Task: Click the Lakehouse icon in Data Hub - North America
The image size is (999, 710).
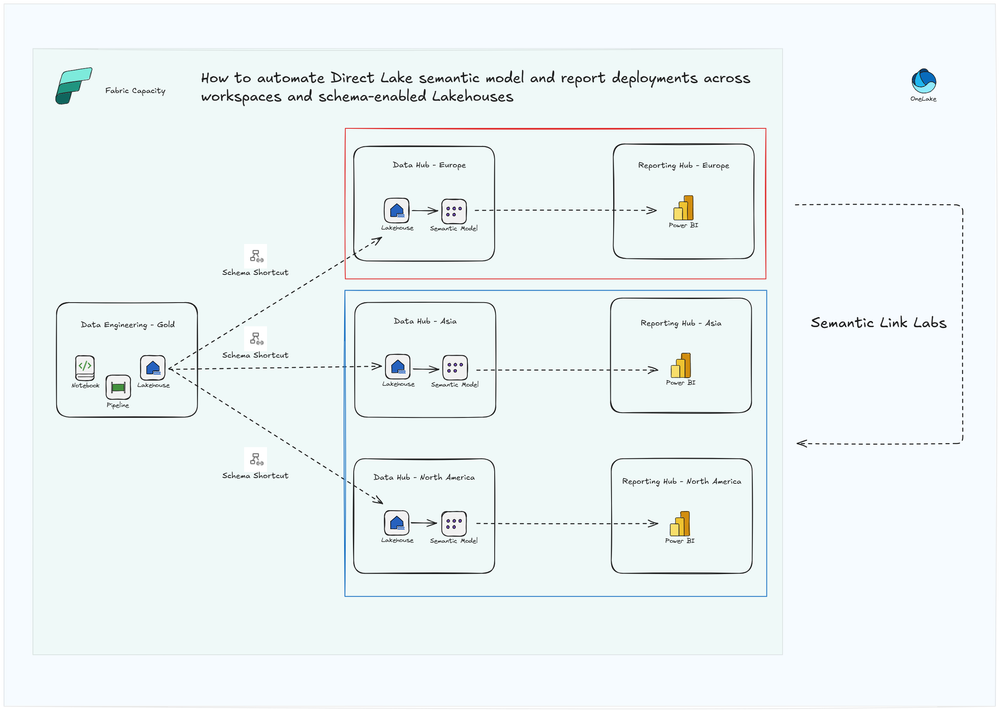Action: [x=397, y=523]
